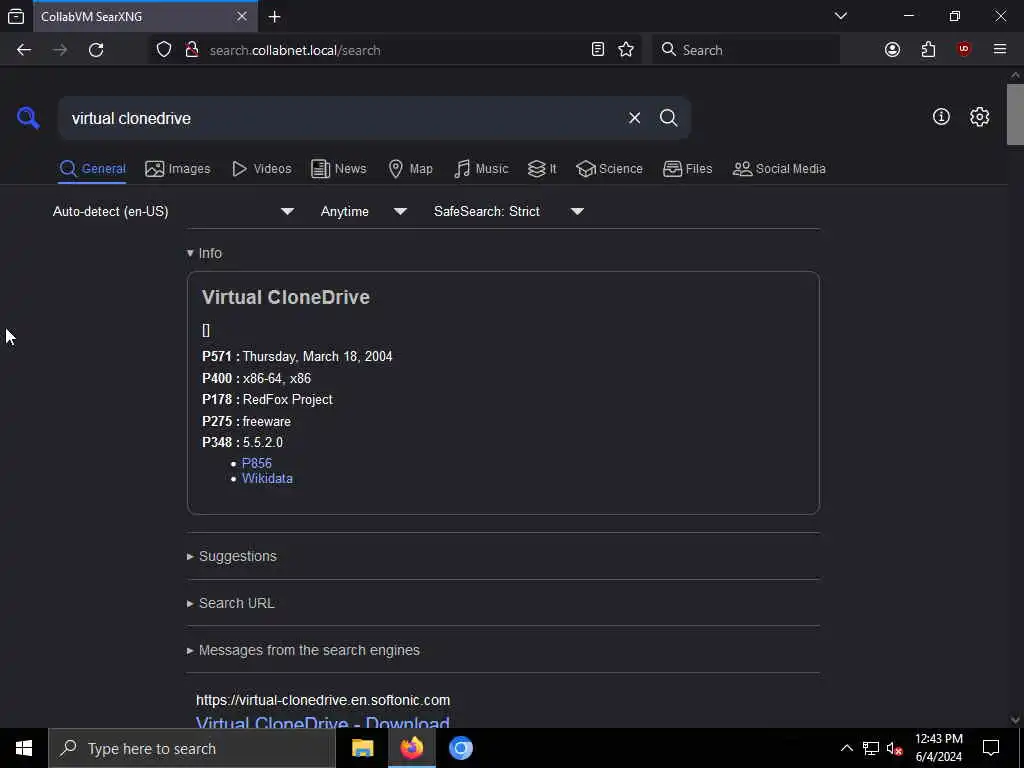The height and width of the screenshot is (768, 1024).
Task: Toggle reader view icon
Action: 598,50
